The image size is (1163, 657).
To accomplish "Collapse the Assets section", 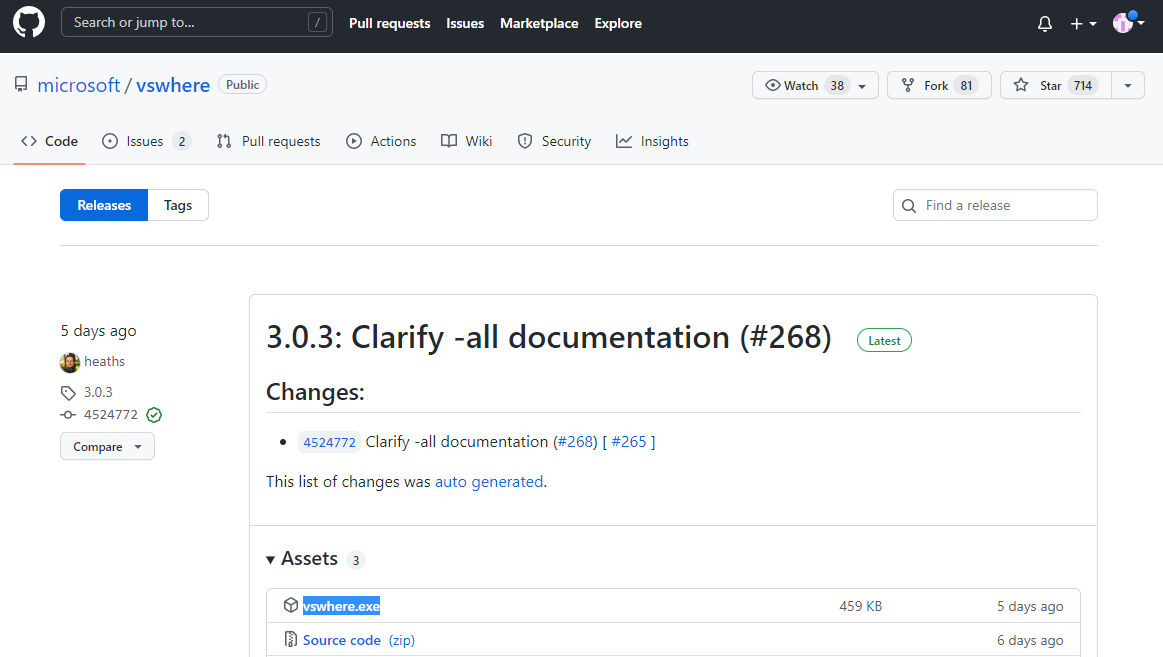I will pos(302,558).
